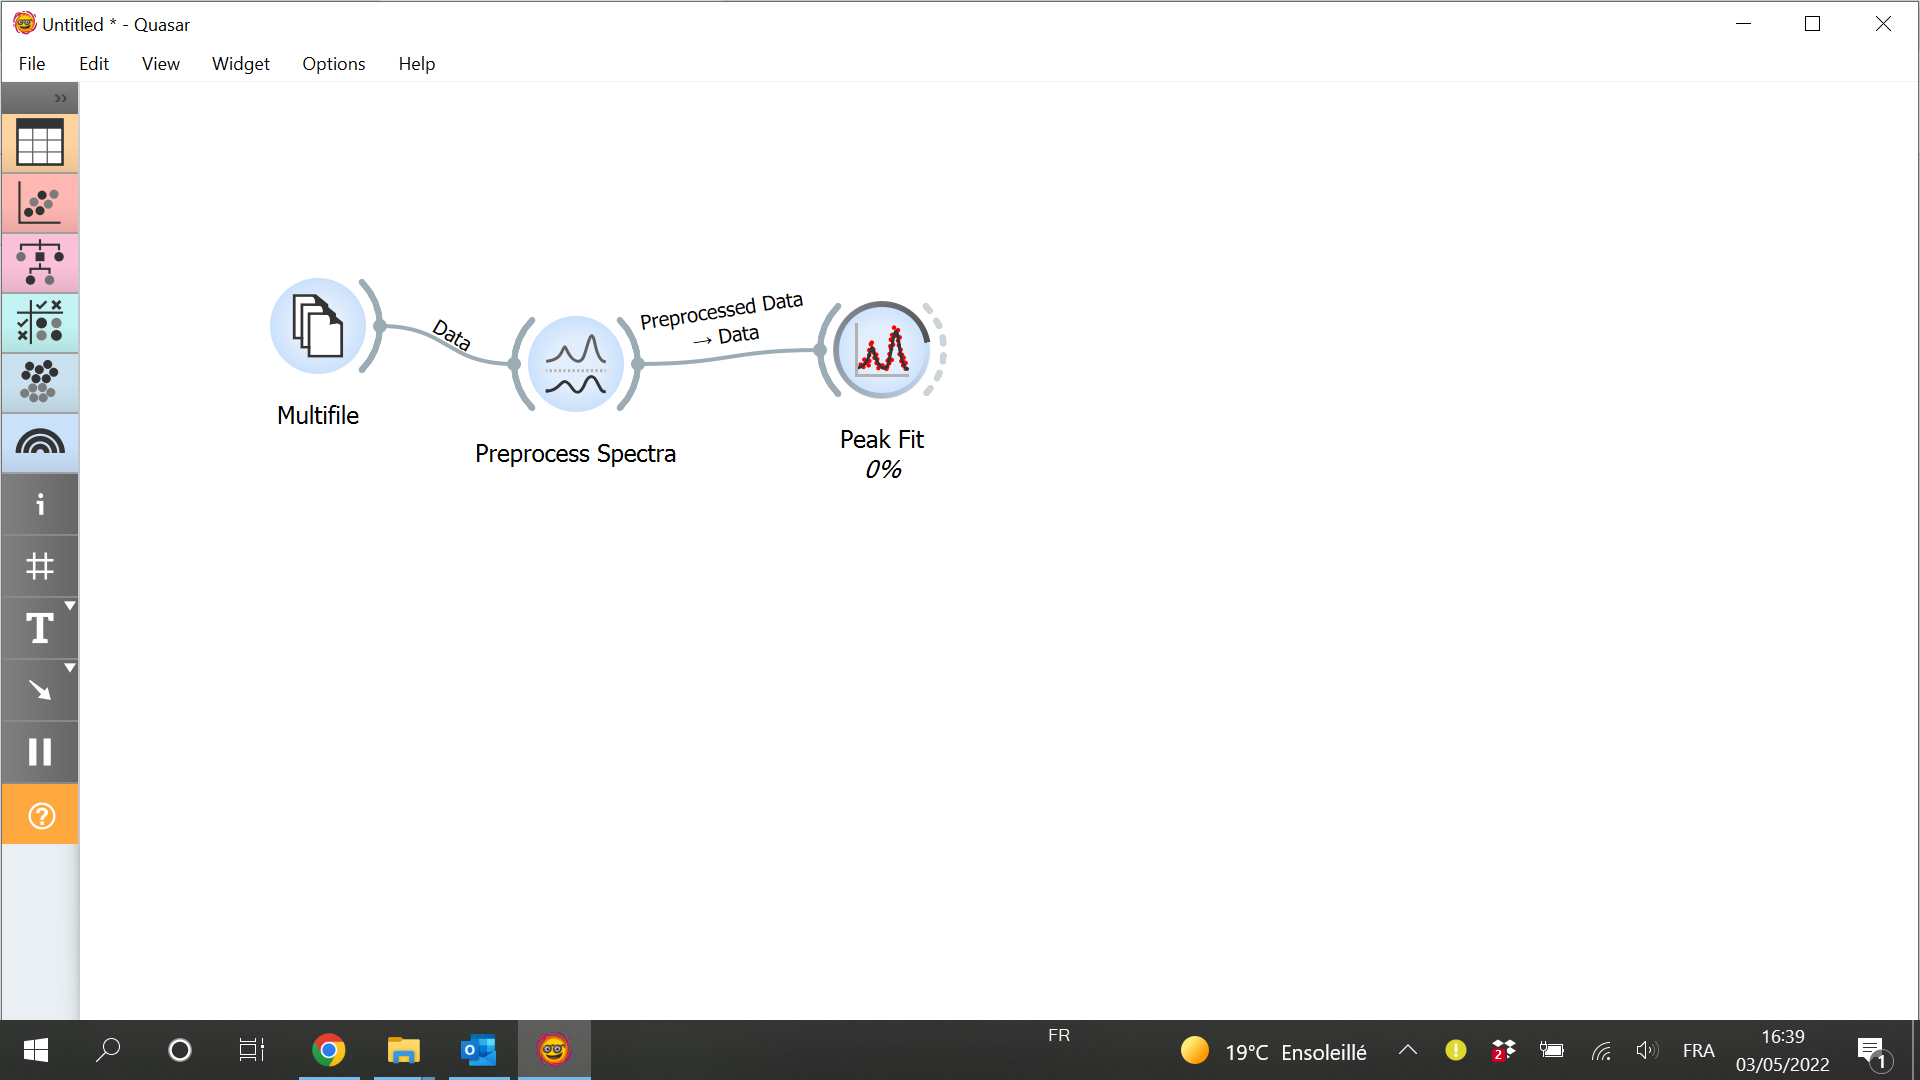
Task: Select the workflow info tool
Action: [39, 504]
